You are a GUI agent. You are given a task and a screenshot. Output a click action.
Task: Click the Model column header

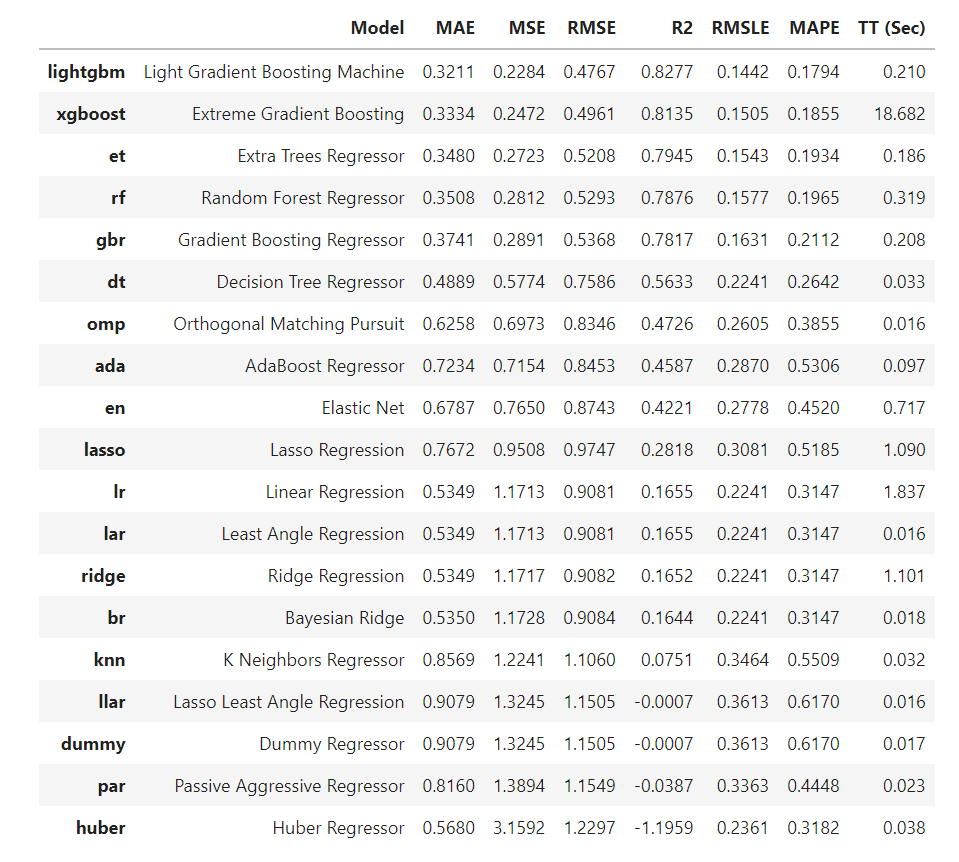[377, 28]
